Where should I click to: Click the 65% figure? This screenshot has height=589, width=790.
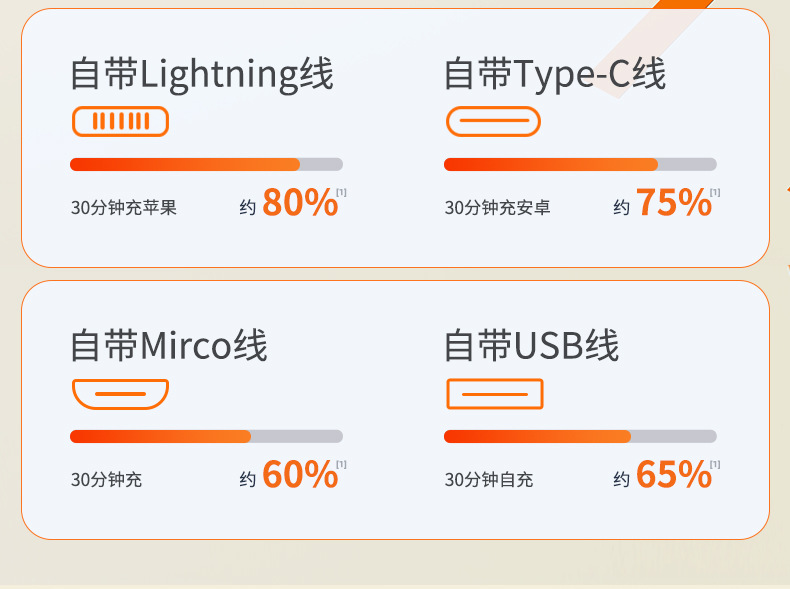(674, 475)
